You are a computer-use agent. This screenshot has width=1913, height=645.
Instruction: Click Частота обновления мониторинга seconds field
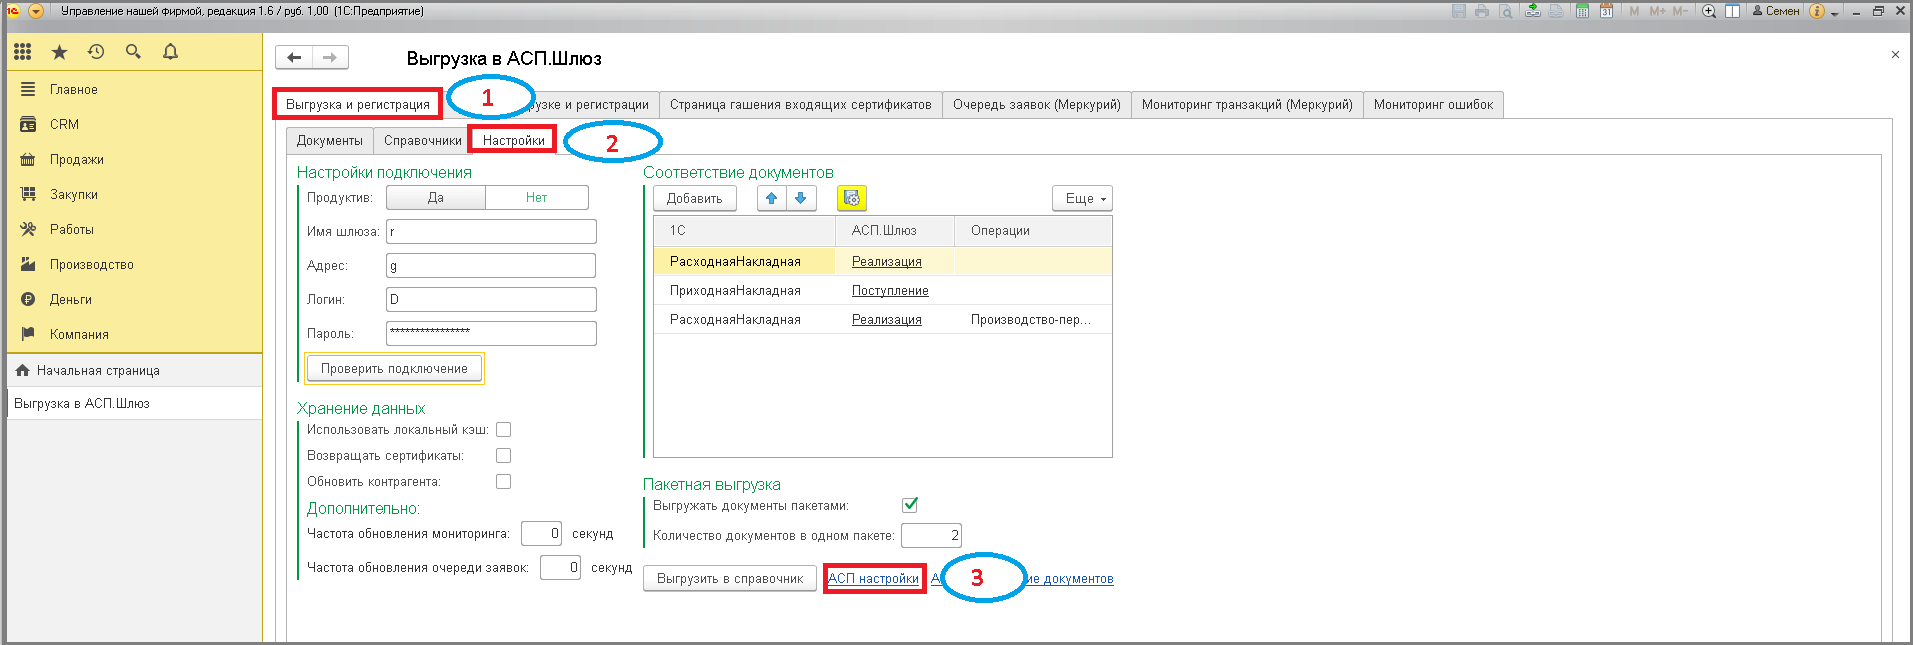[541, 533]
